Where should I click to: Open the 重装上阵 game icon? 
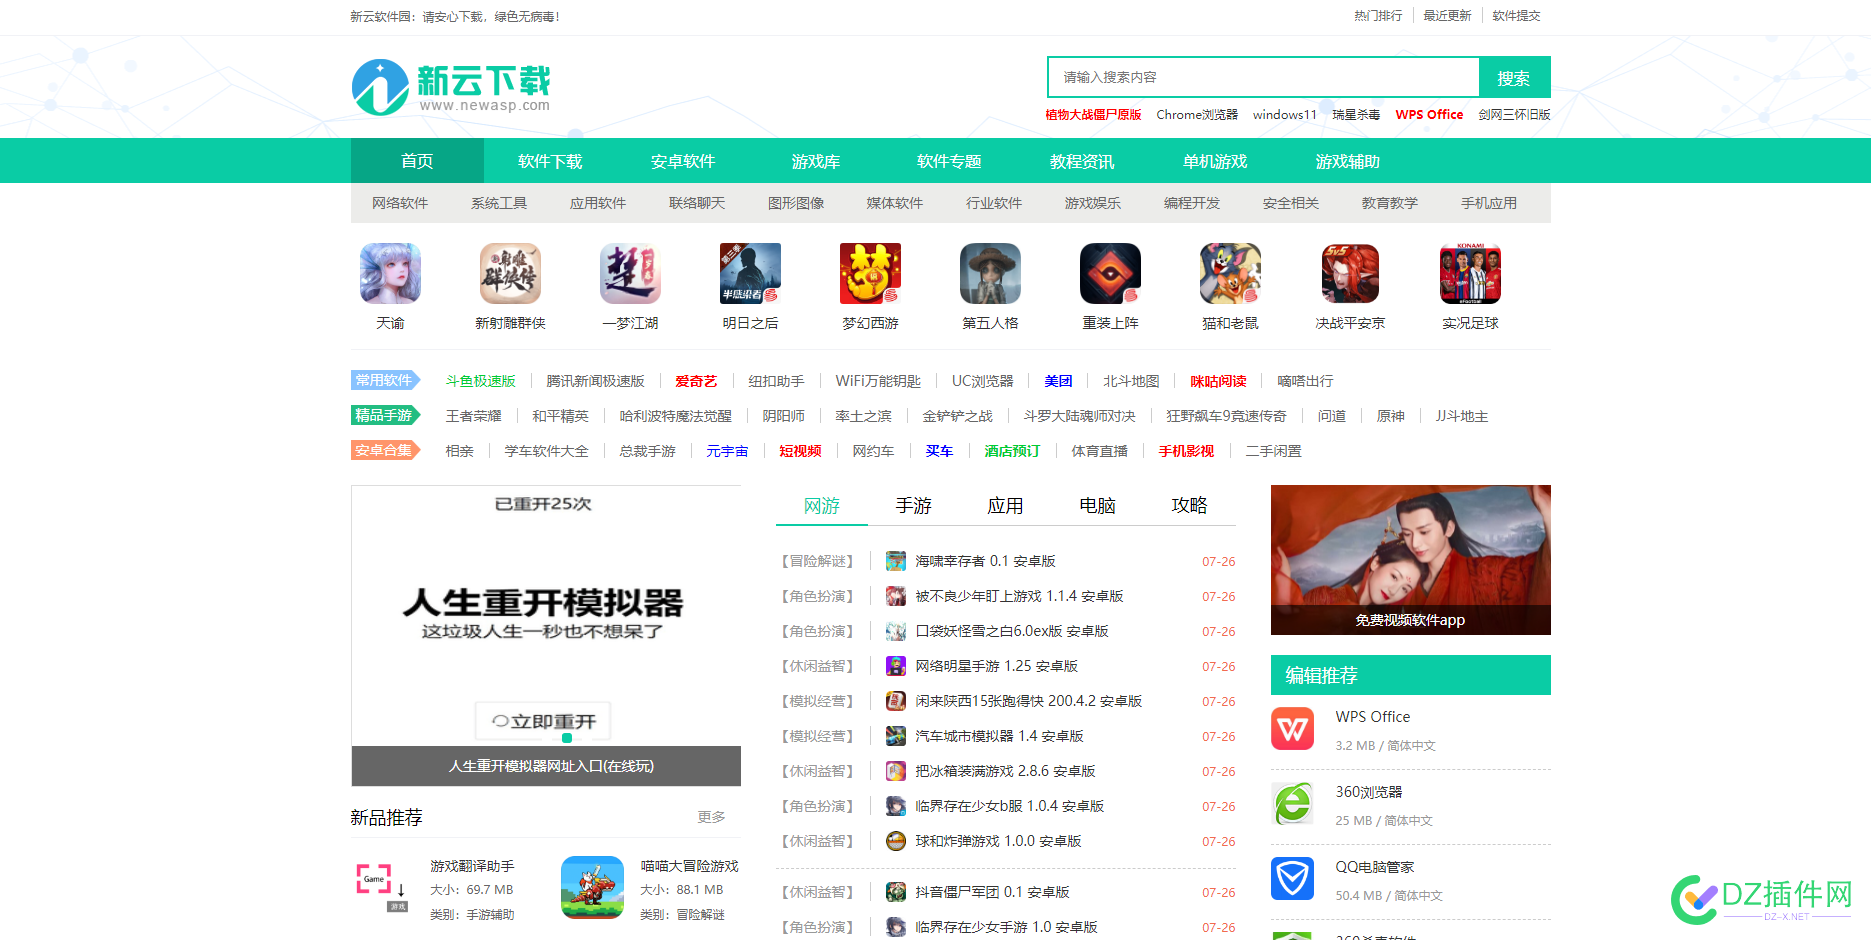(1110, 273)
